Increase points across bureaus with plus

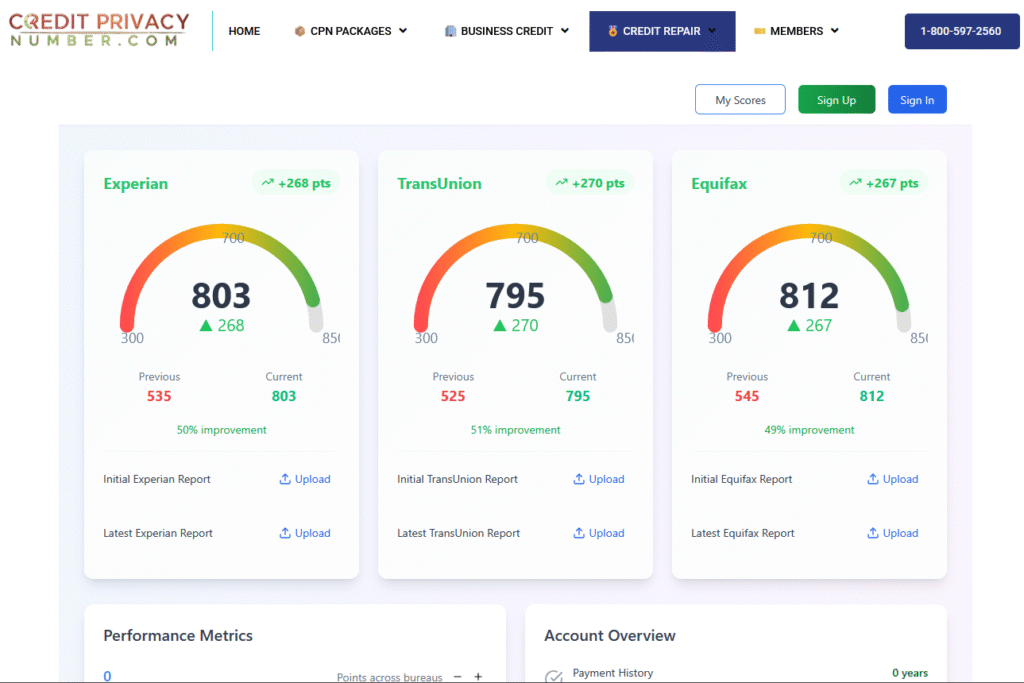478,677
